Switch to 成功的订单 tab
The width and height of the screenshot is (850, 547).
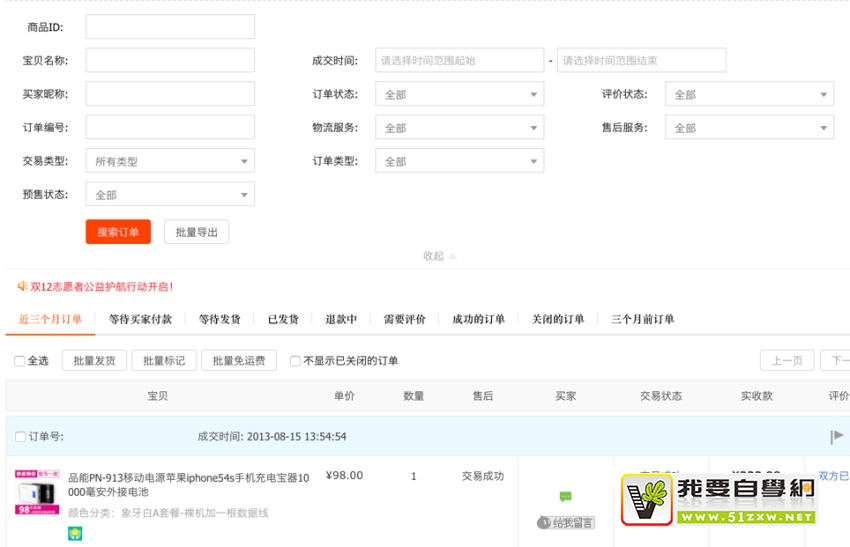(479, 319)
